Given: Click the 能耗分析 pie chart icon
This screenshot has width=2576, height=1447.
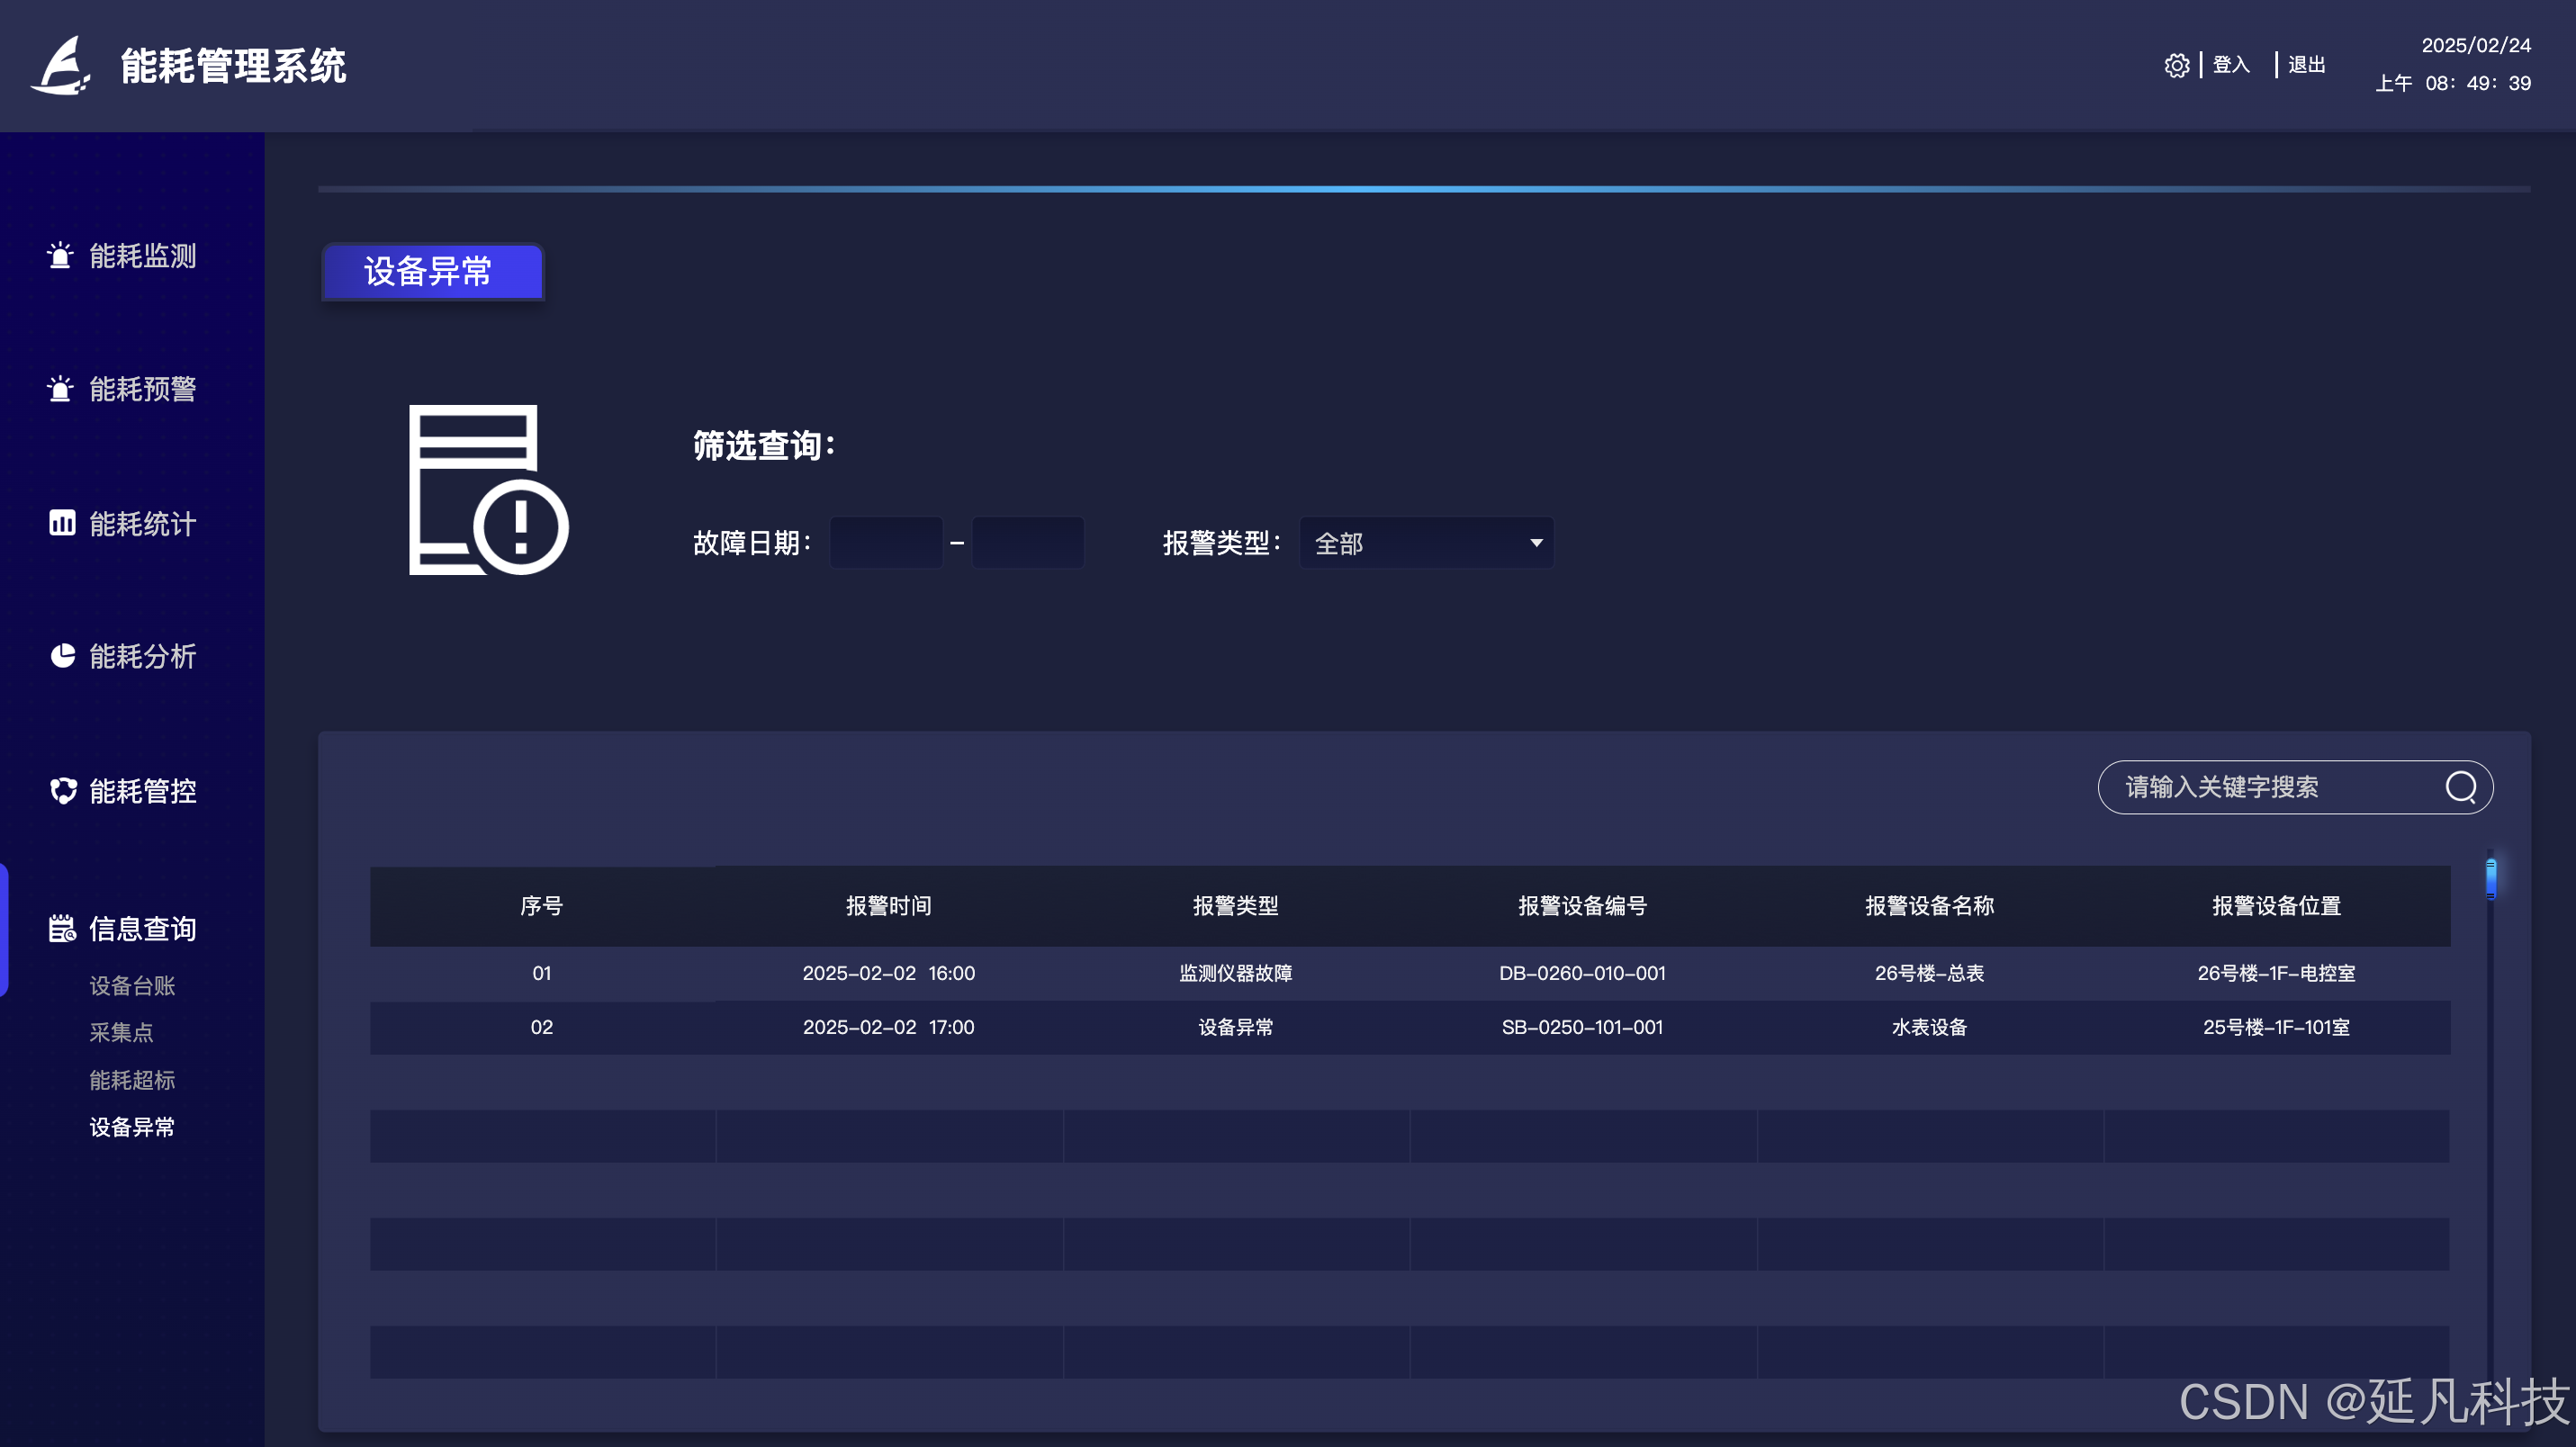Looking at the screenshot, I should (62, 656).
